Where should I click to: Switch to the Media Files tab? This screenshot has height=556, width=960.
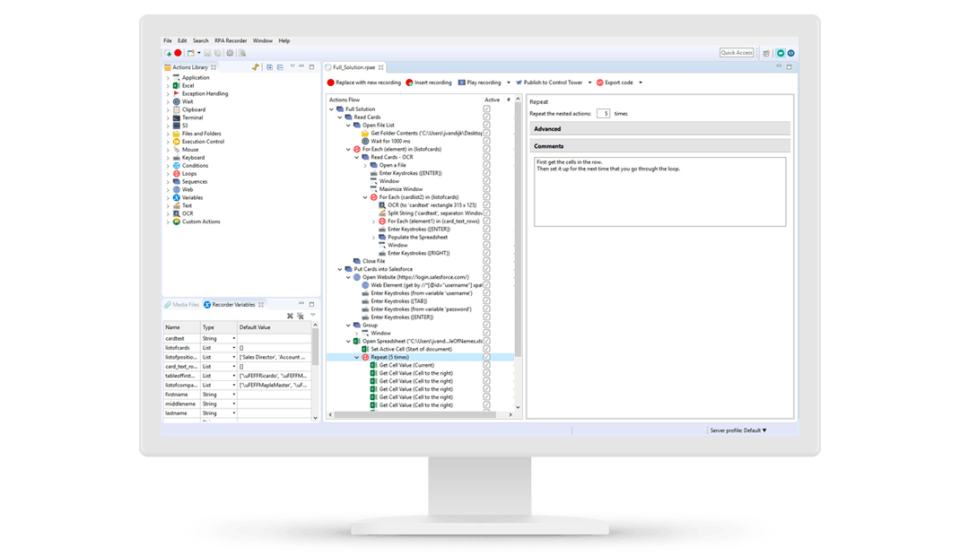tap(181, 304)
